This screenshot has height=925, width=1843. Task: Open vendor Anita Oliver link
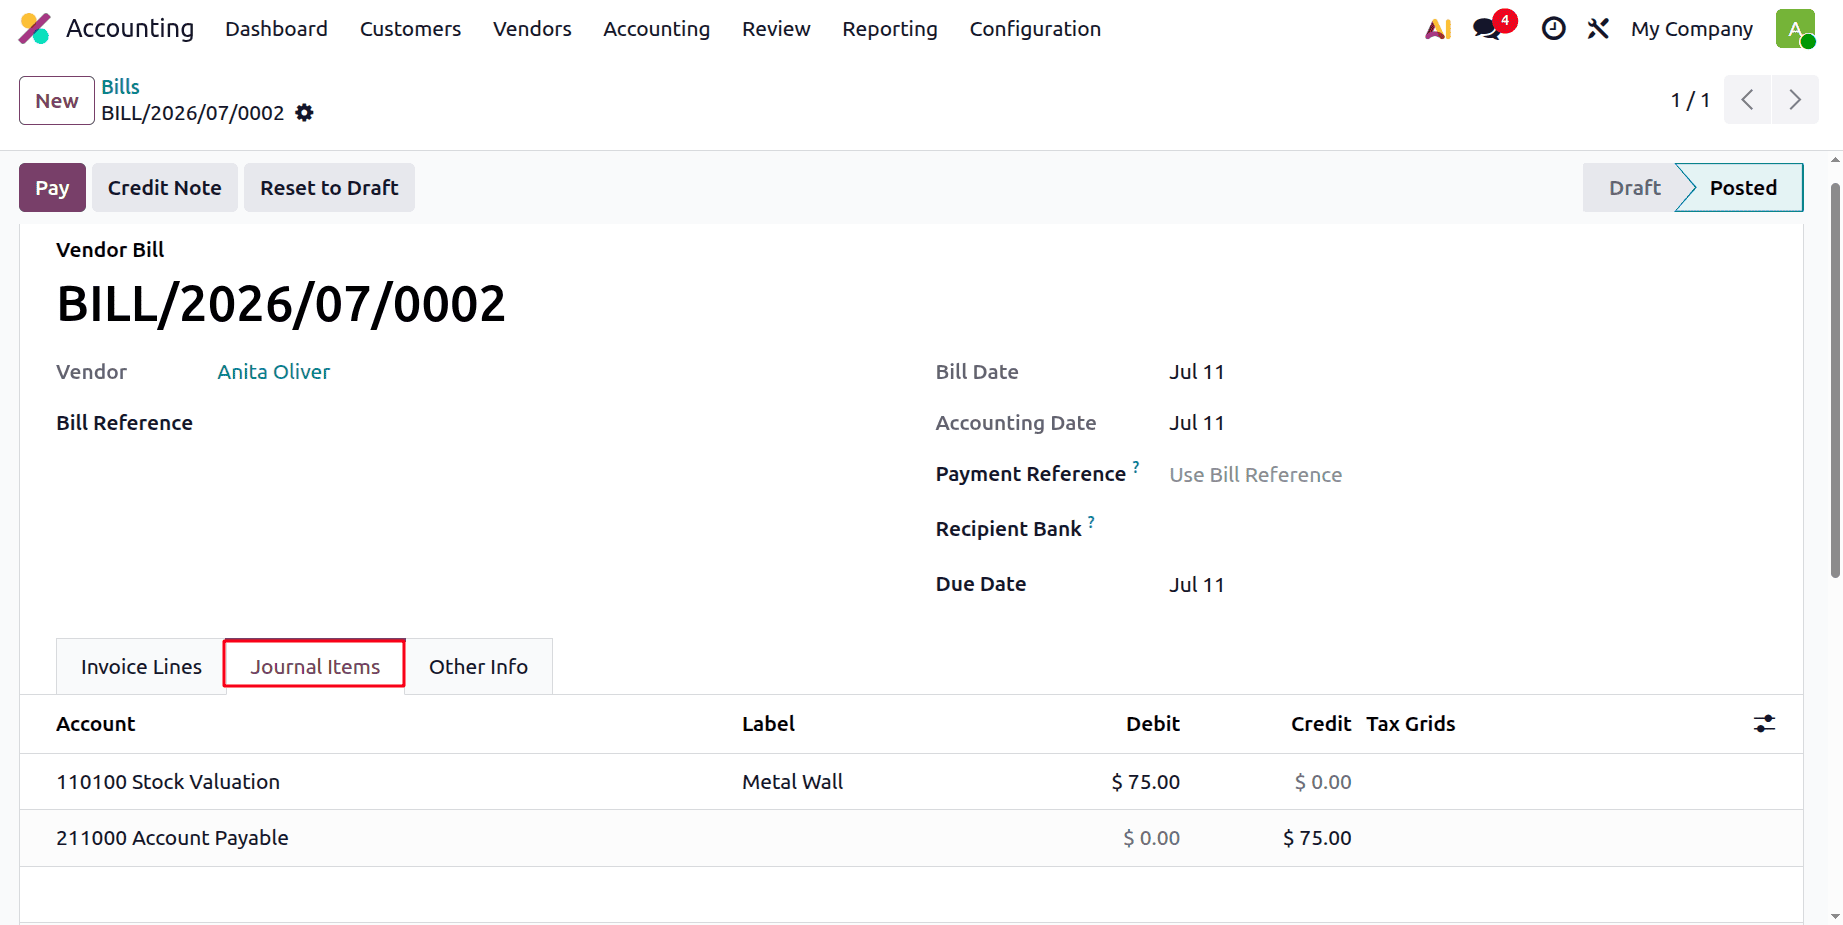pyautogui.click(x=274, y=372)
